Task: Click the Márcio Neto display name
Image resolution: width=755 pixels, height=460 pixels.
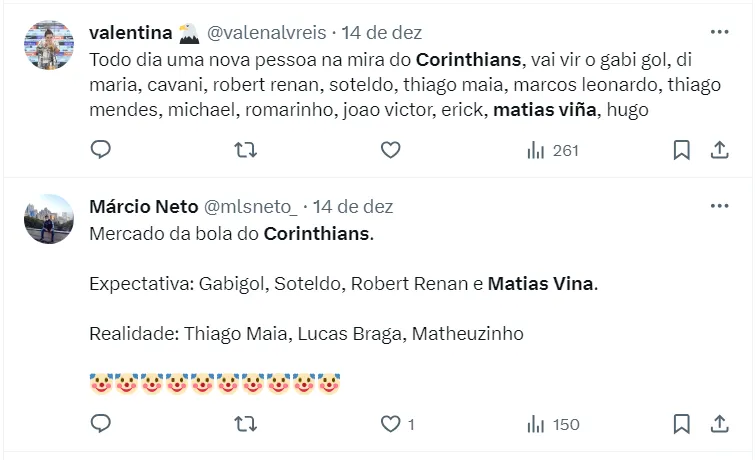Action: pyautogui.click(x=143, y=207)
